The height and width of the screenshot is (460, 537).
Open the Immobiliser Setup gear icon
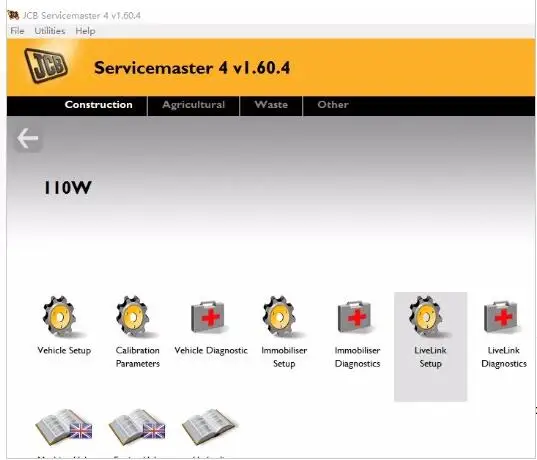click(x=284, y=317)
